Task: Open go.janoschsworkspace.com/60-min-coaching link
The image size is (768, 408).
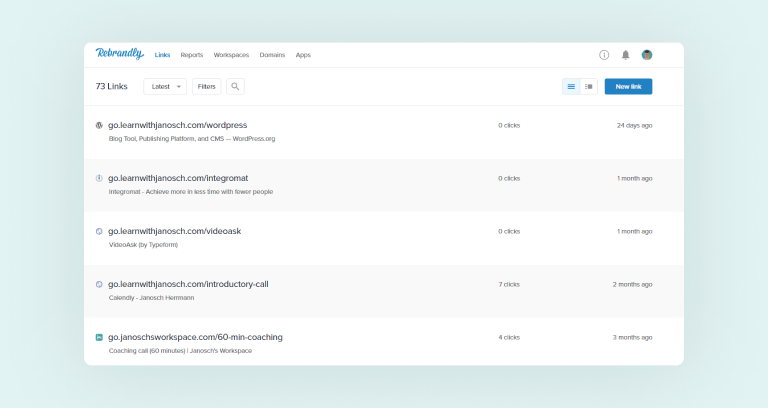Action: click(x=195, y=337)
